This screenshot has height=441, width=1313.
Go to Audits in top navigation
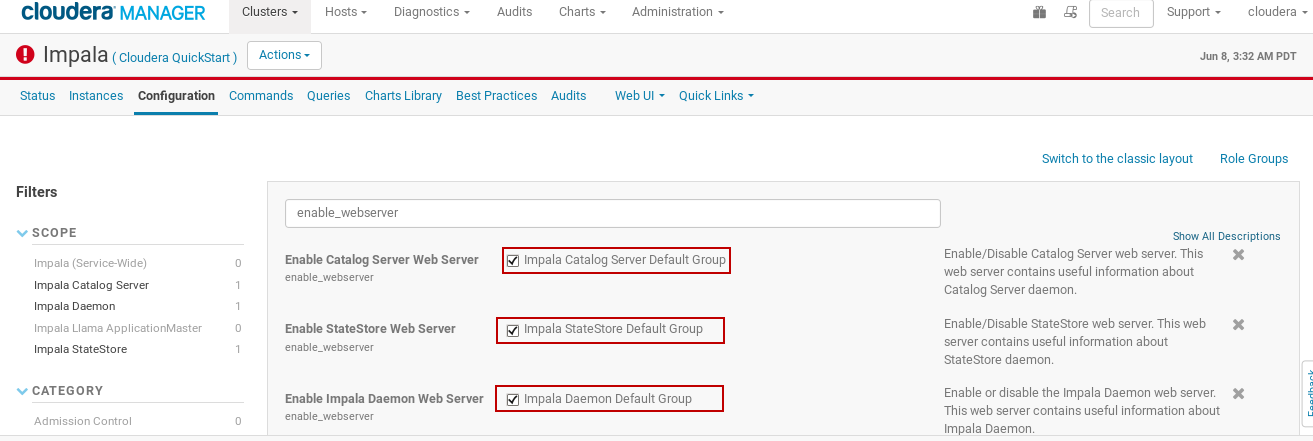click(514, 12)
